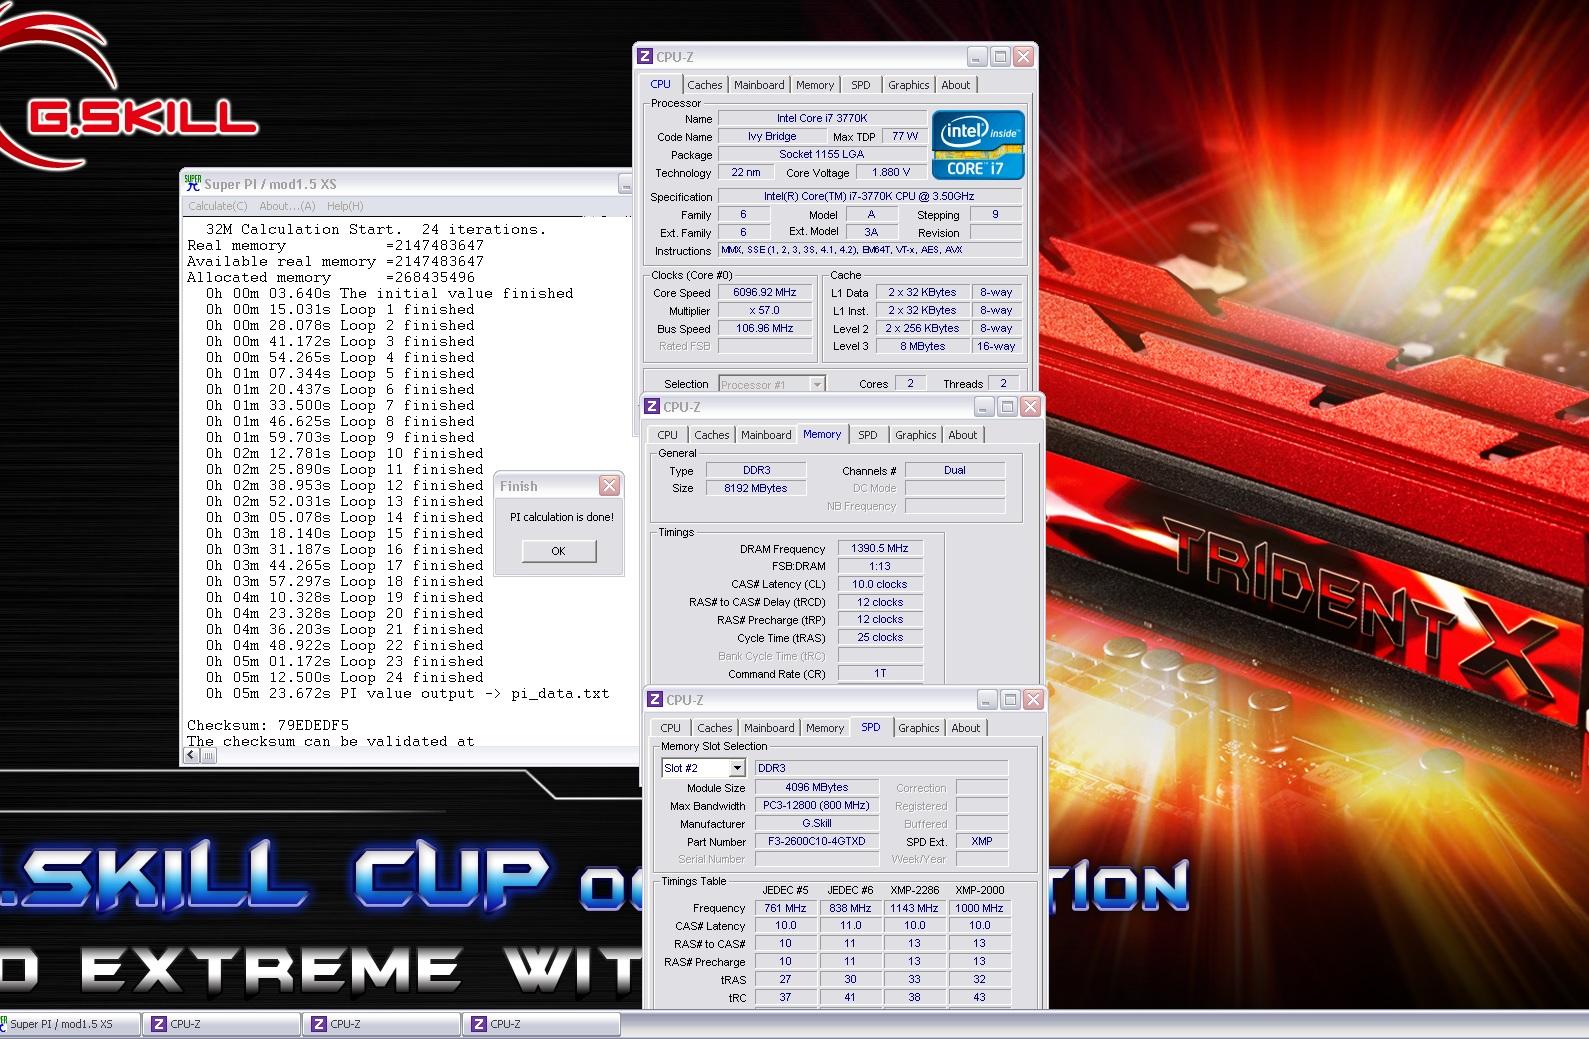Open About tab in the bottom CPU-Z window
The height and width of the screenshot is (1039, 1589).
966,728
